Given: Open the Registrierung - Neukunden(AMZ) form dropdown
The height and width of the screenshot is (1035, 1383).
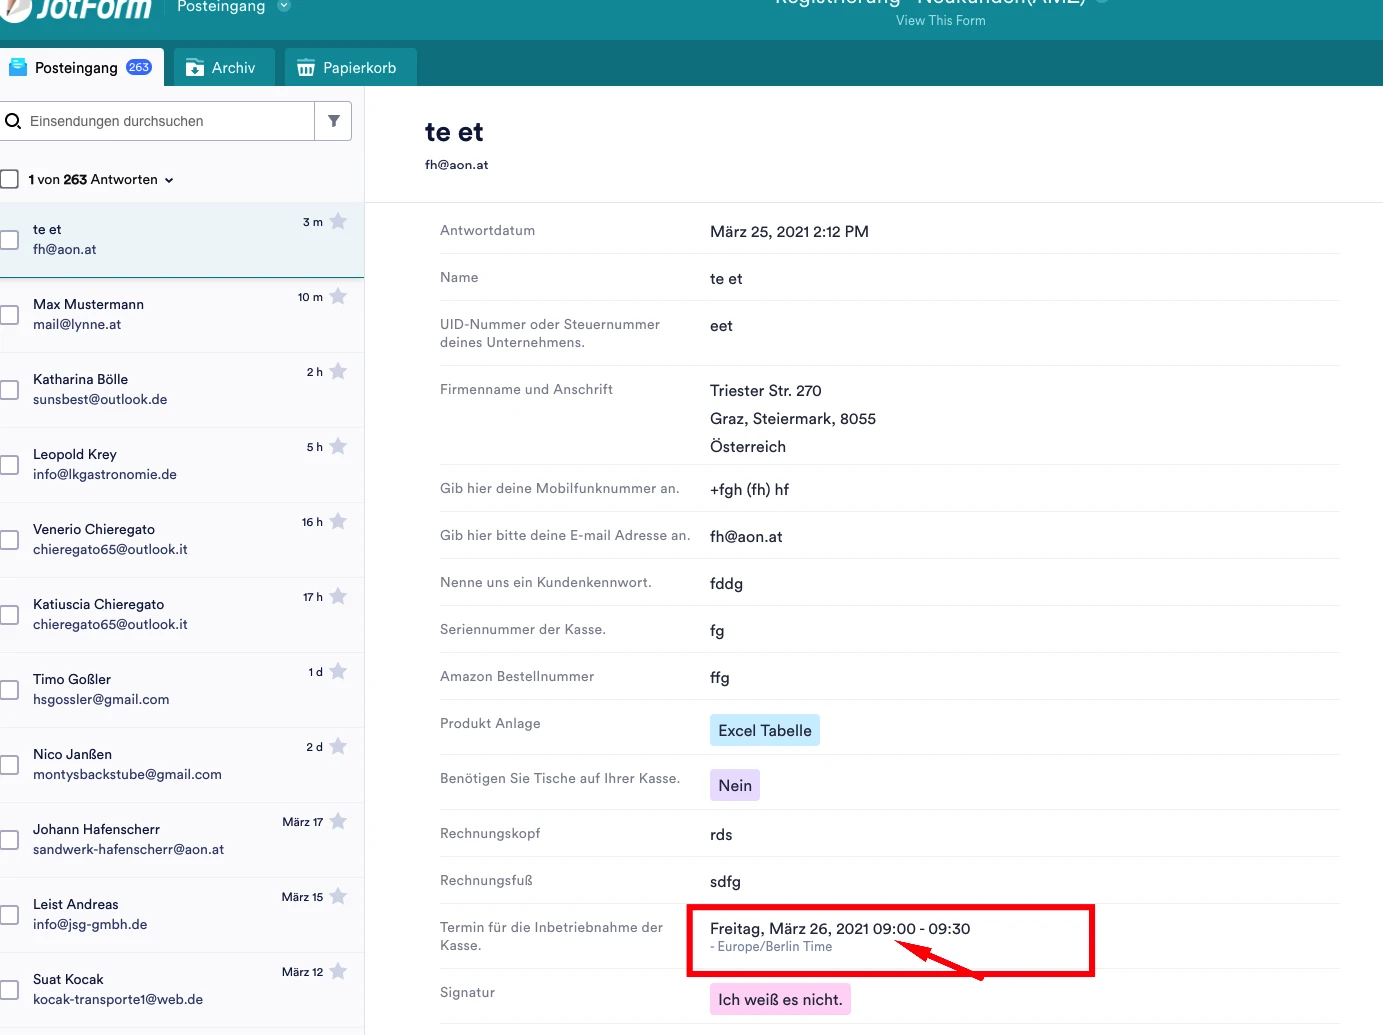Looking at the screenshot, I should (1102, 4).
